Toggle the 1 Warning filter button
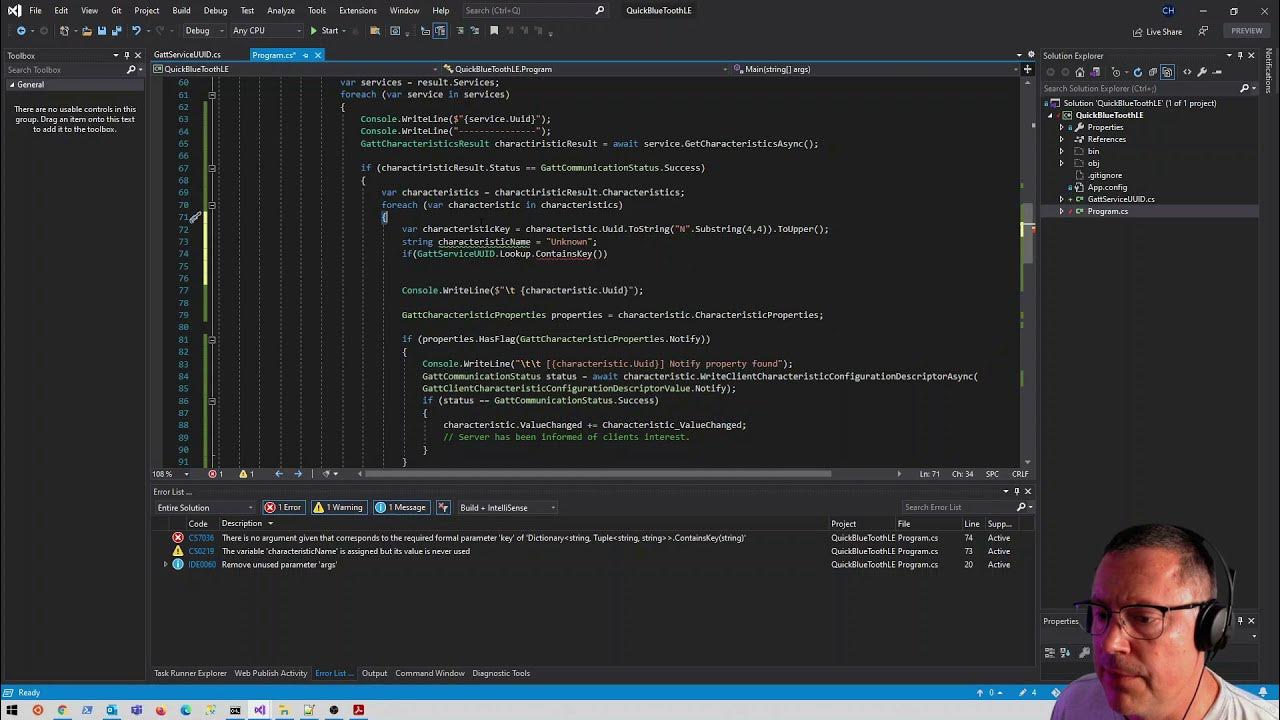Image resolution: width=1280 pixels, height=720 pixels. (338, 507)
